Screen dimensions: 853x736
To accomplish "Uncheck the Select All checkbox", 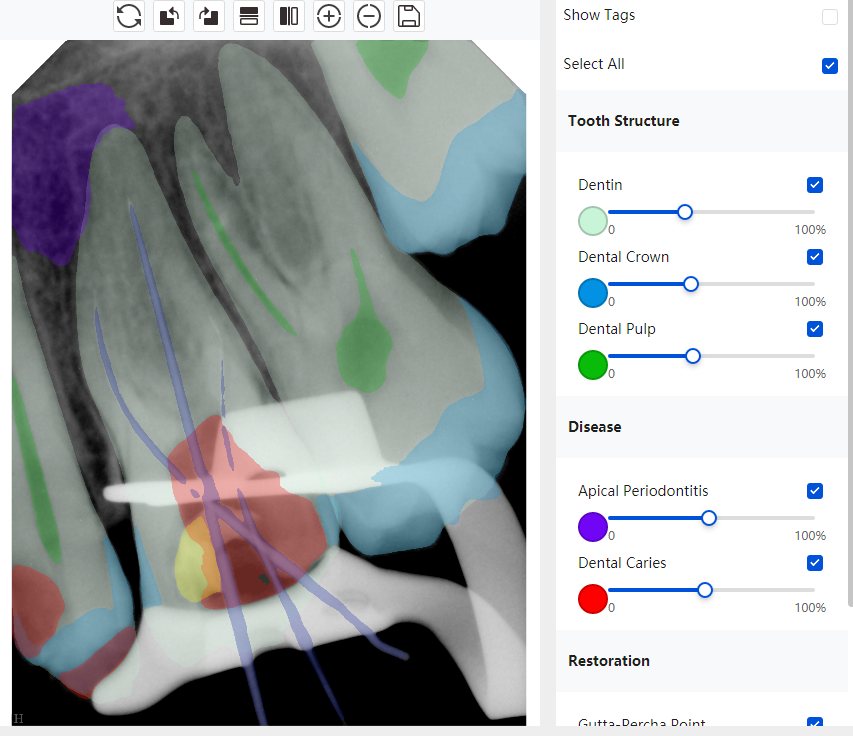I will click(x=829, y=65).
